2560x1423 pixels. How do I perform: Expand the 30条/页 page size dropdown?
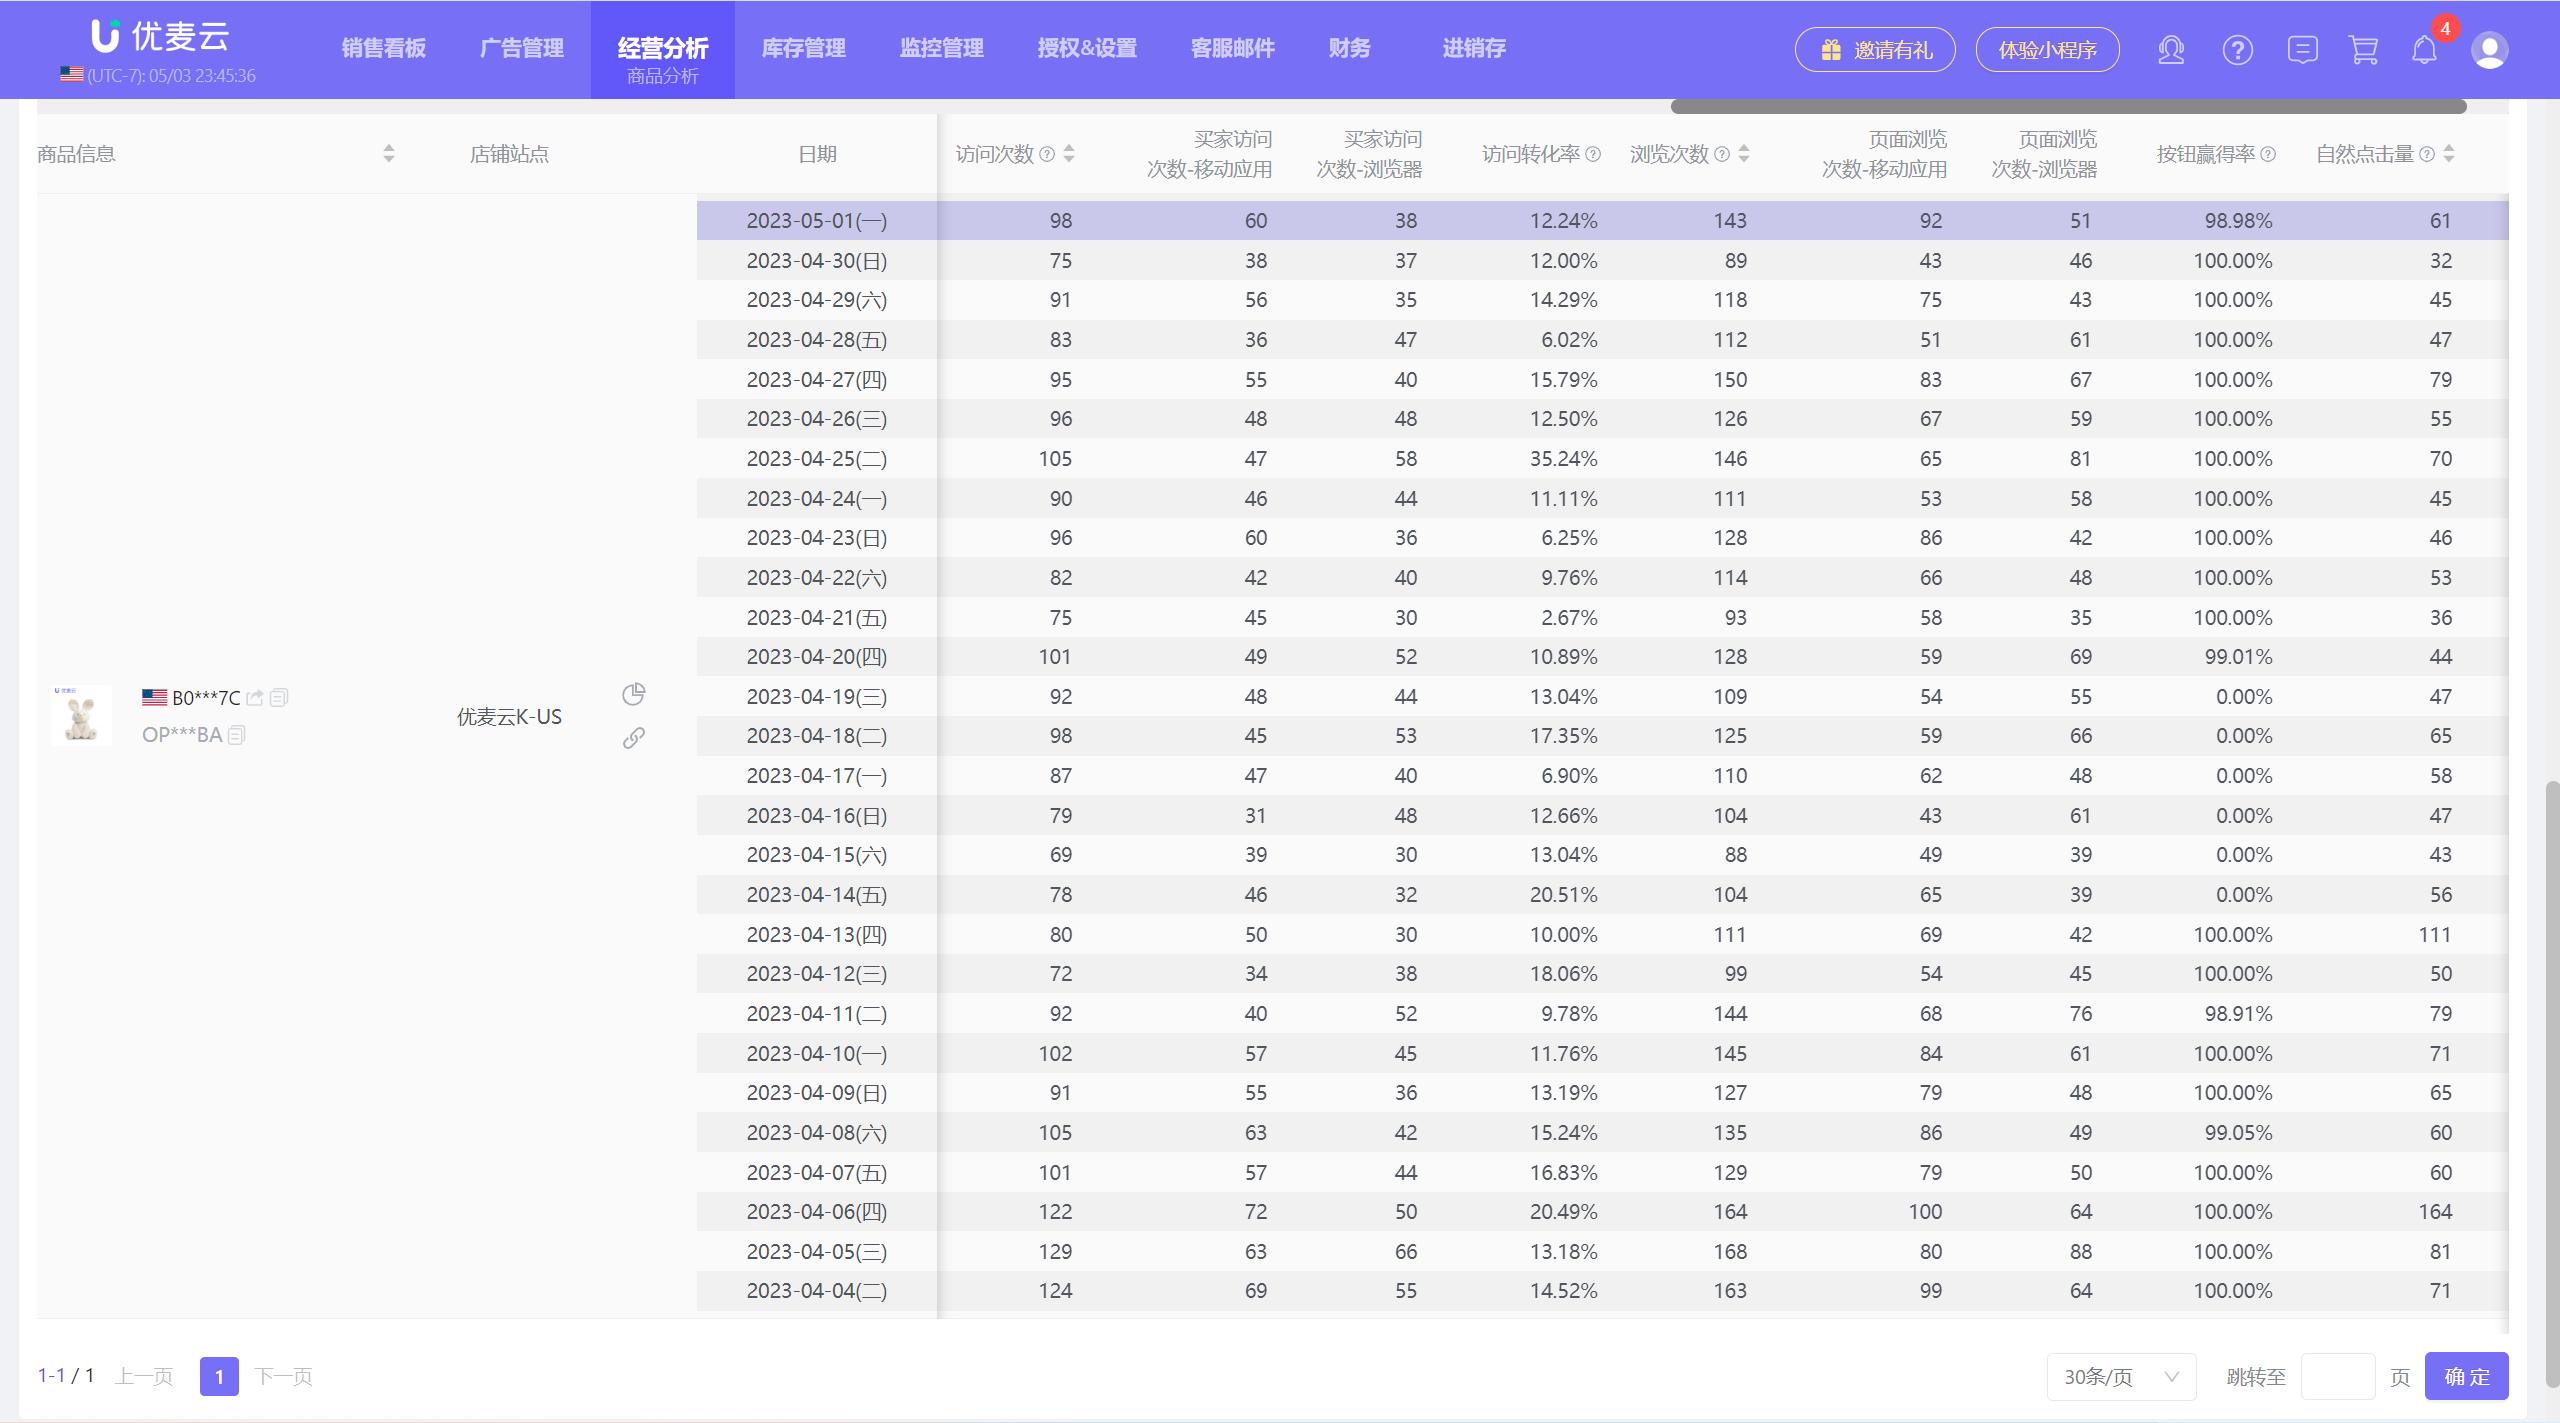pyautogui.click(x=2121, y=1377)
